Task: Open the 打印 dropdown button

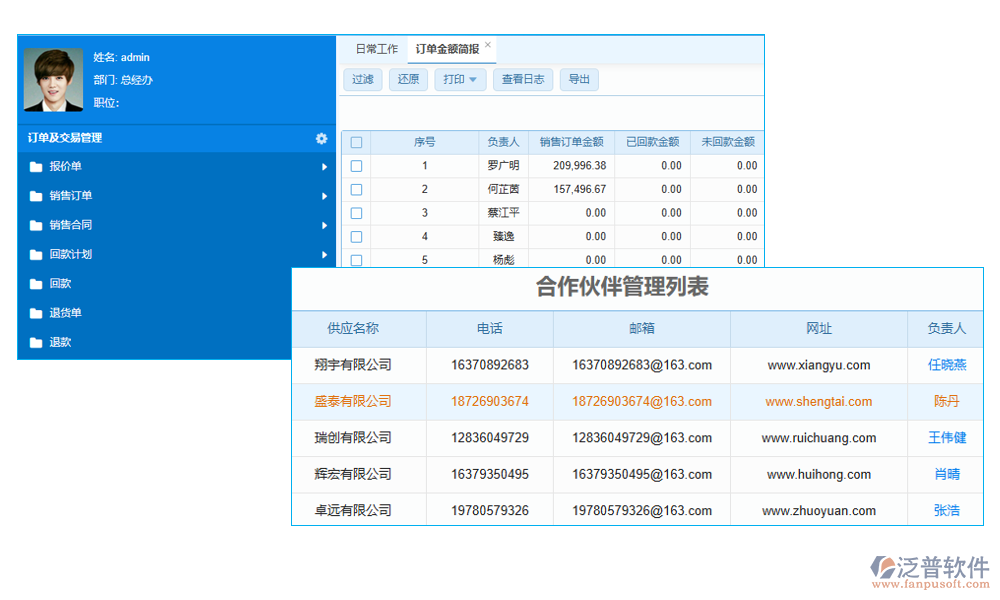Action: tap(460, 79)
